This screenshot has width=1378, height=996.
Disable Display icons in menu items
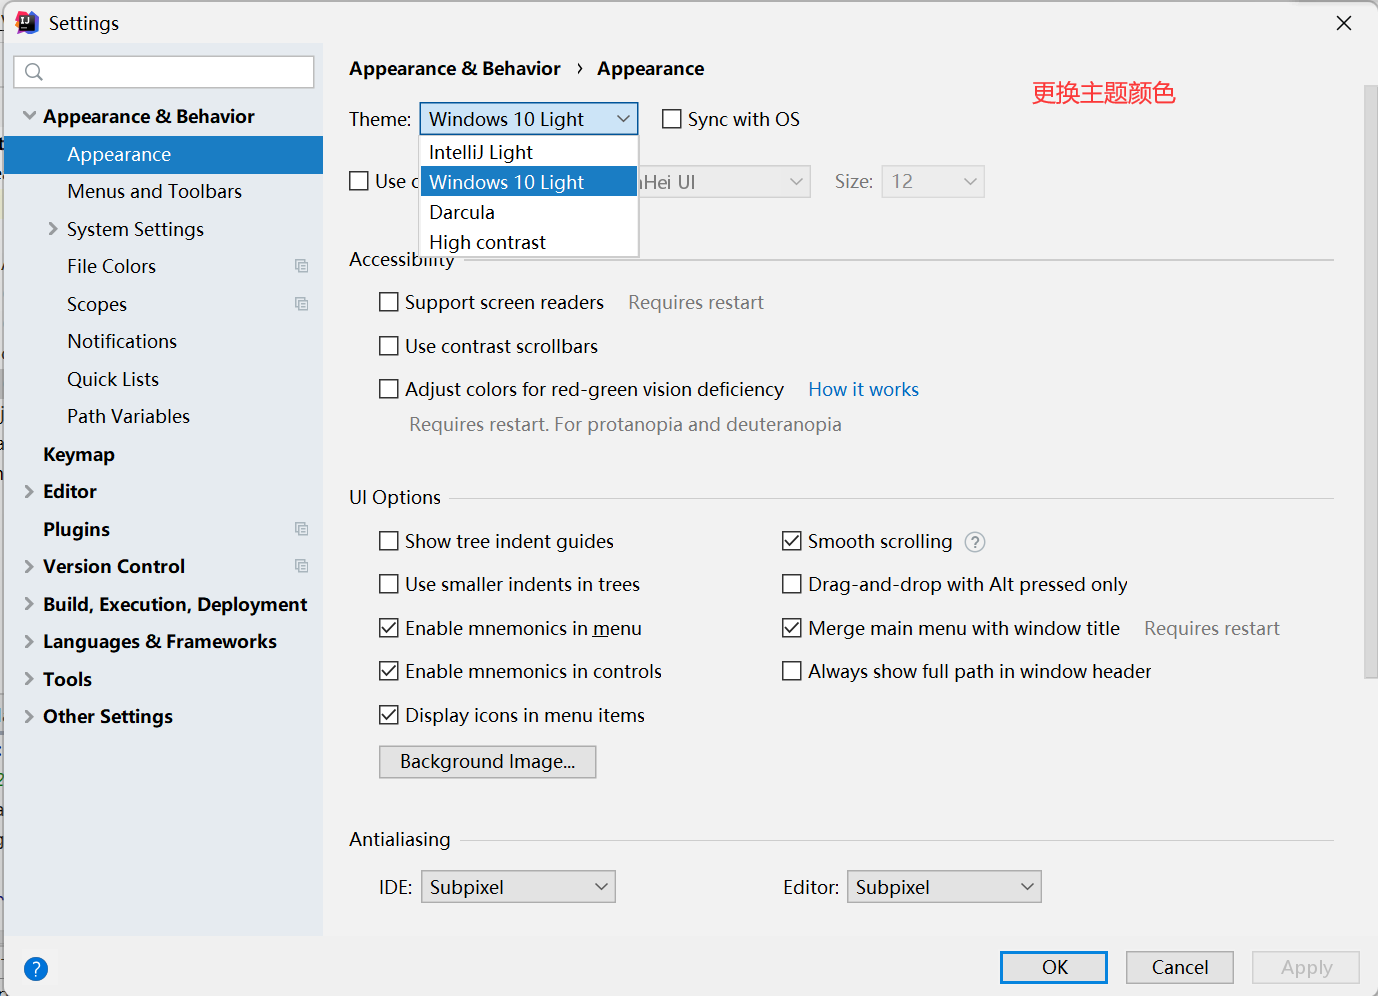pos(389,715)
